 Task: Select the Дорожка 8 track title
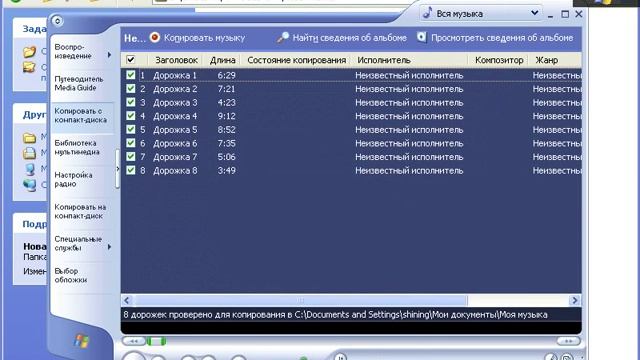(x=175, y=170)
